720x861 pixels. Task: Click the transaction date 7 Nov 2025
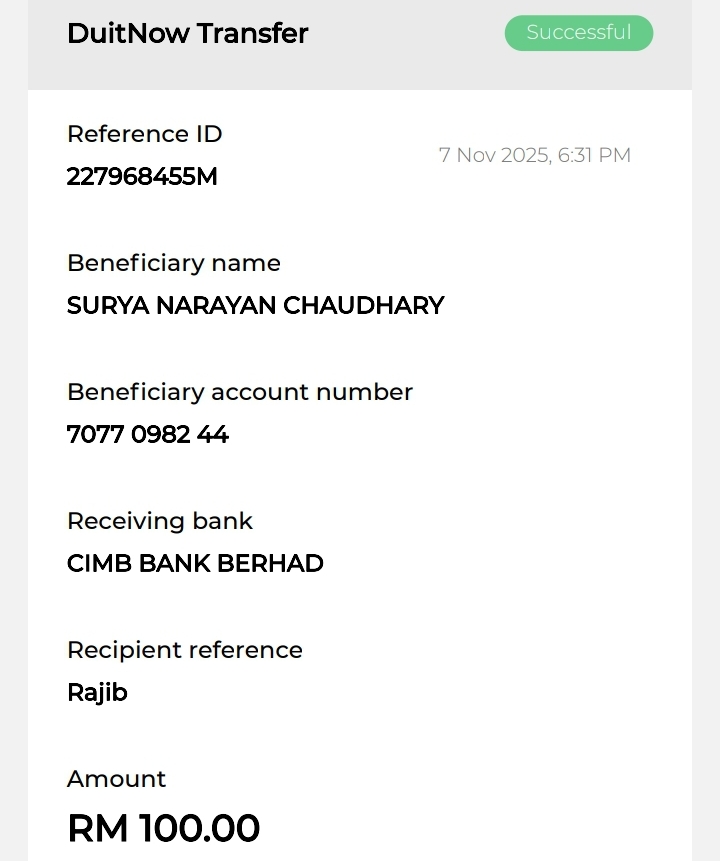pyautogui.click(x=494, y=155)
